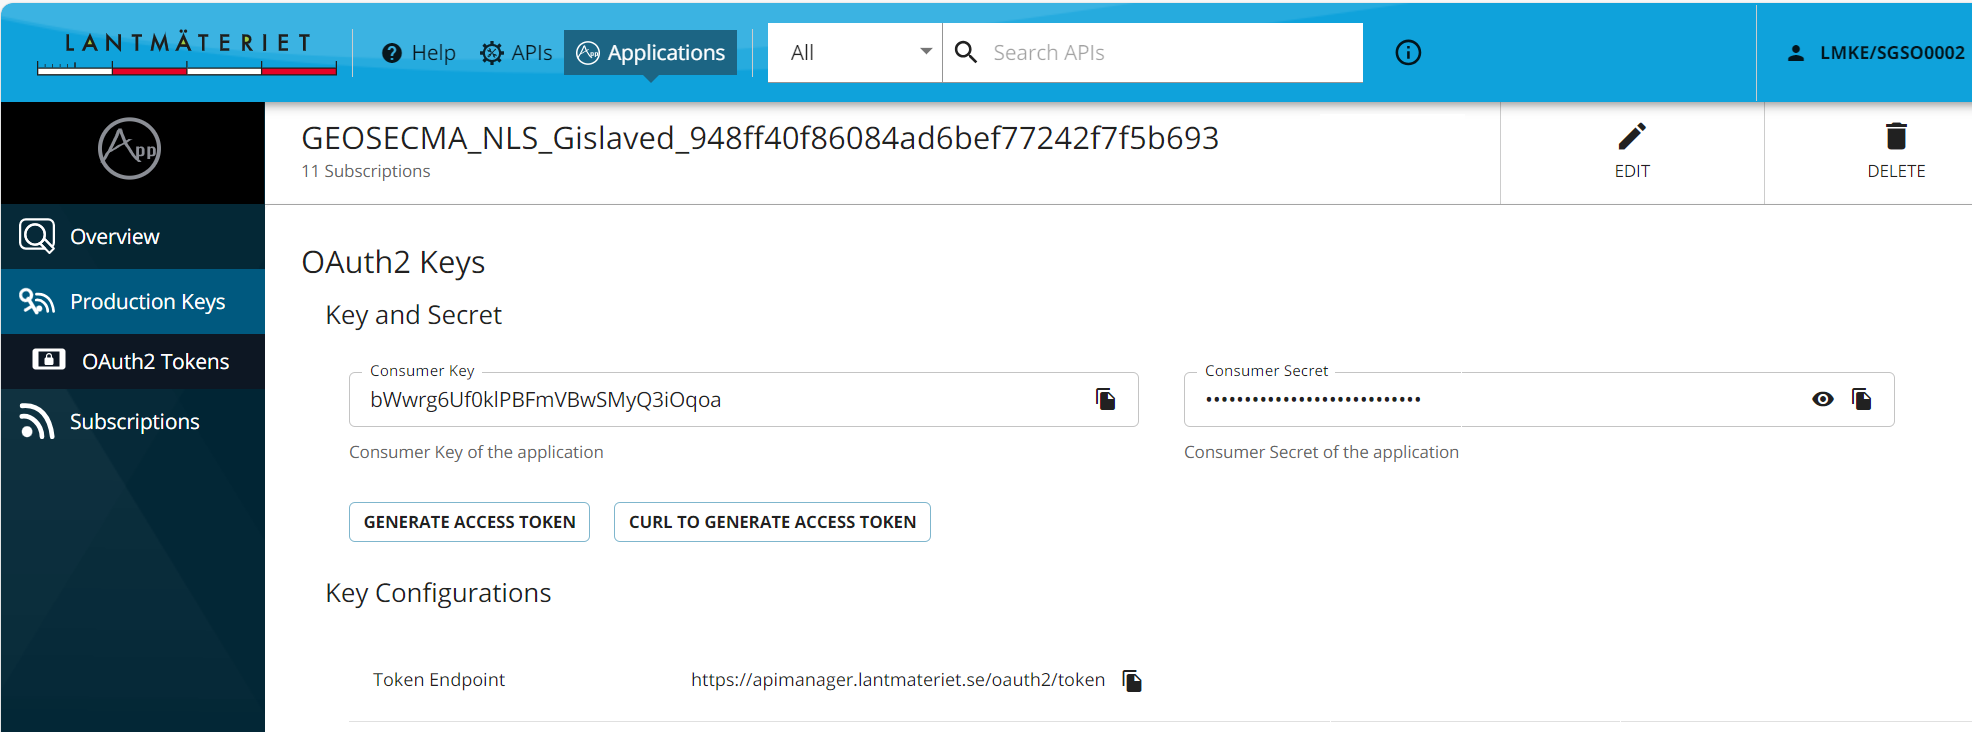This screenshot has width=1972, height=732.
Task: Copy the Token Endpoint URL
Action: [x=1132, y=681]
